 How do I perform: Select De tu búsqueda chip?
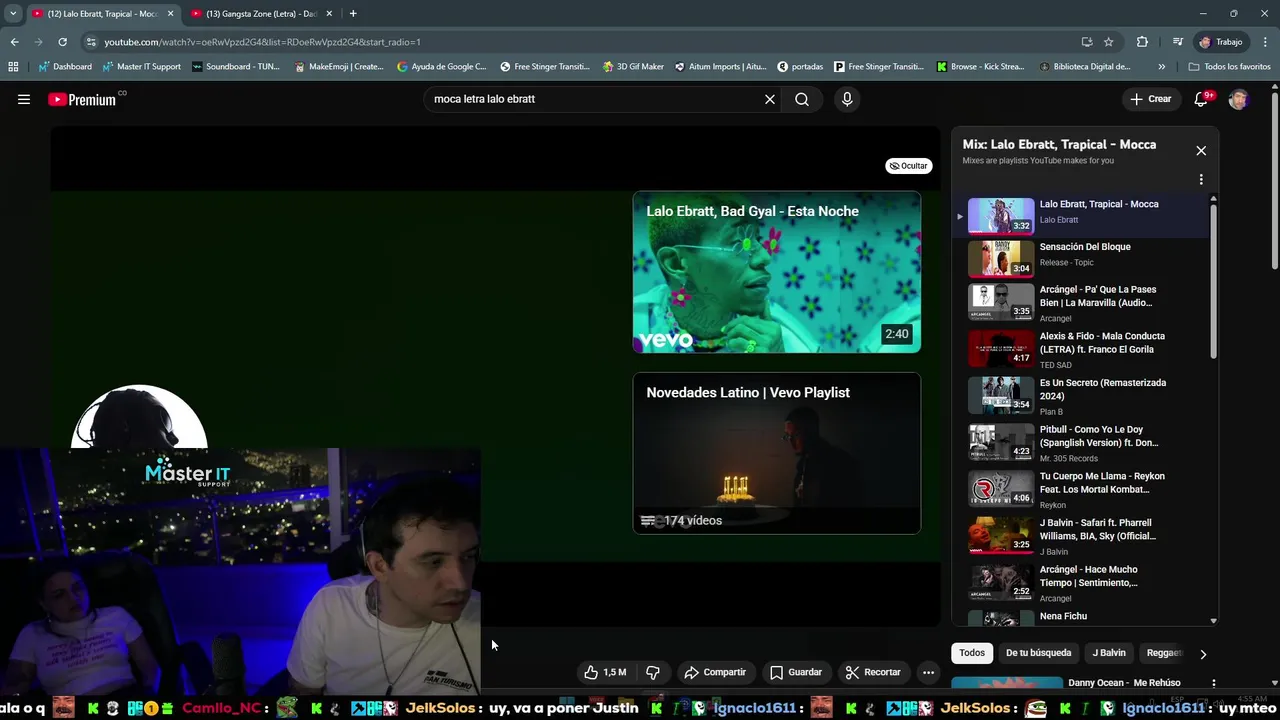[1038, 653]
